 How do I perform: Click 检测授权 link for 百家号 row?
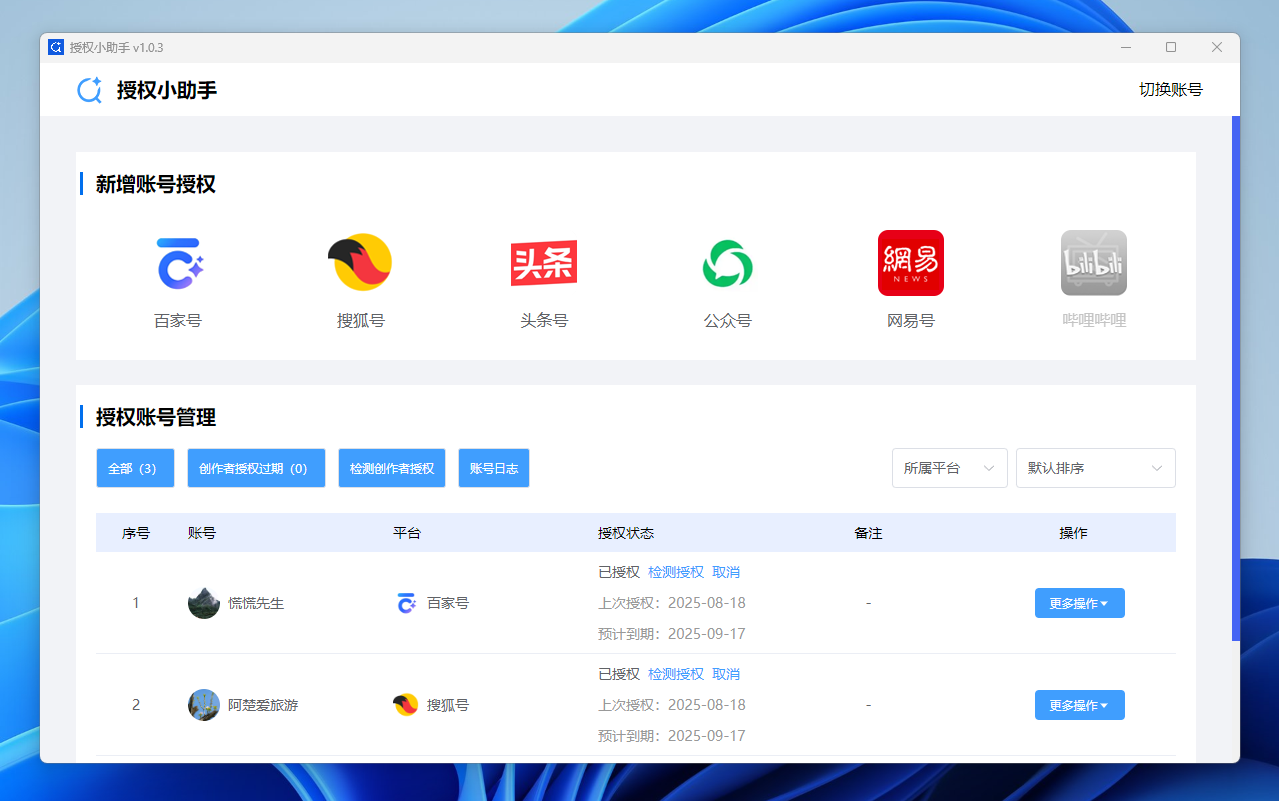coord(676,572)
